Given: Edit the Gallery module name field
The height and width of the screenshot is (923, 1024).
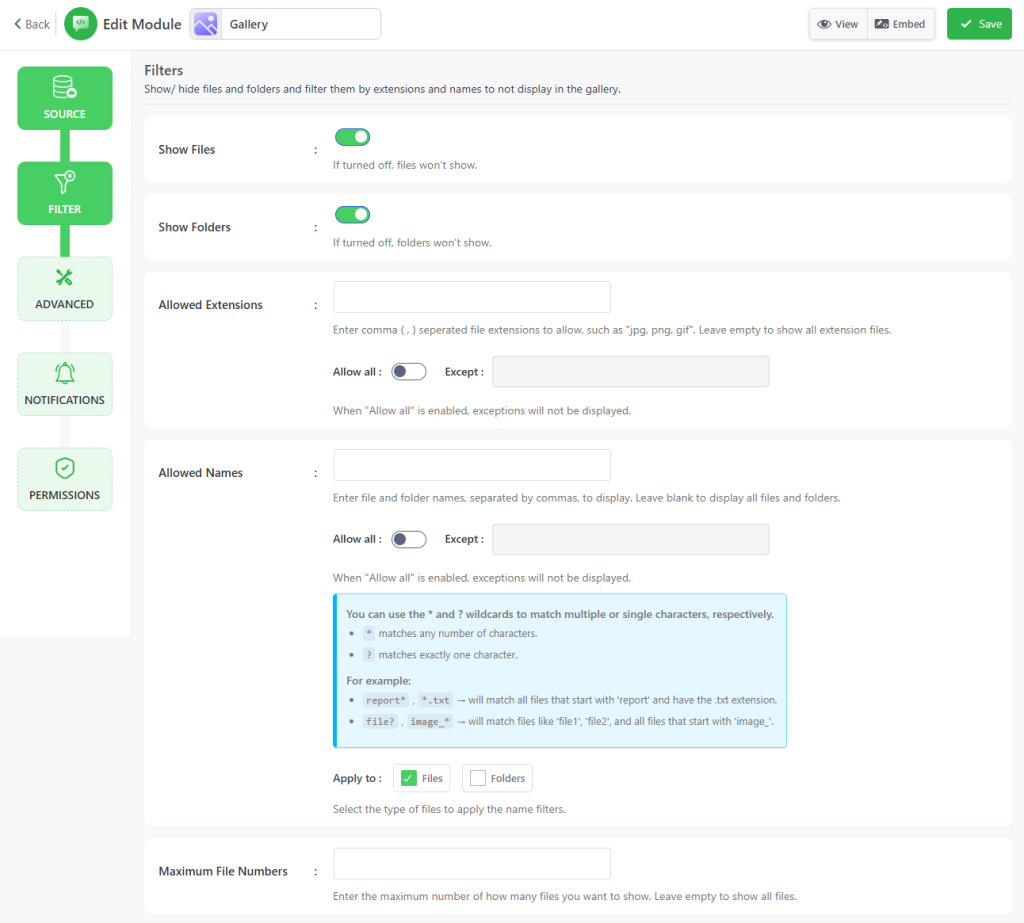Looking at the screenshot, I should coord(300,24).
